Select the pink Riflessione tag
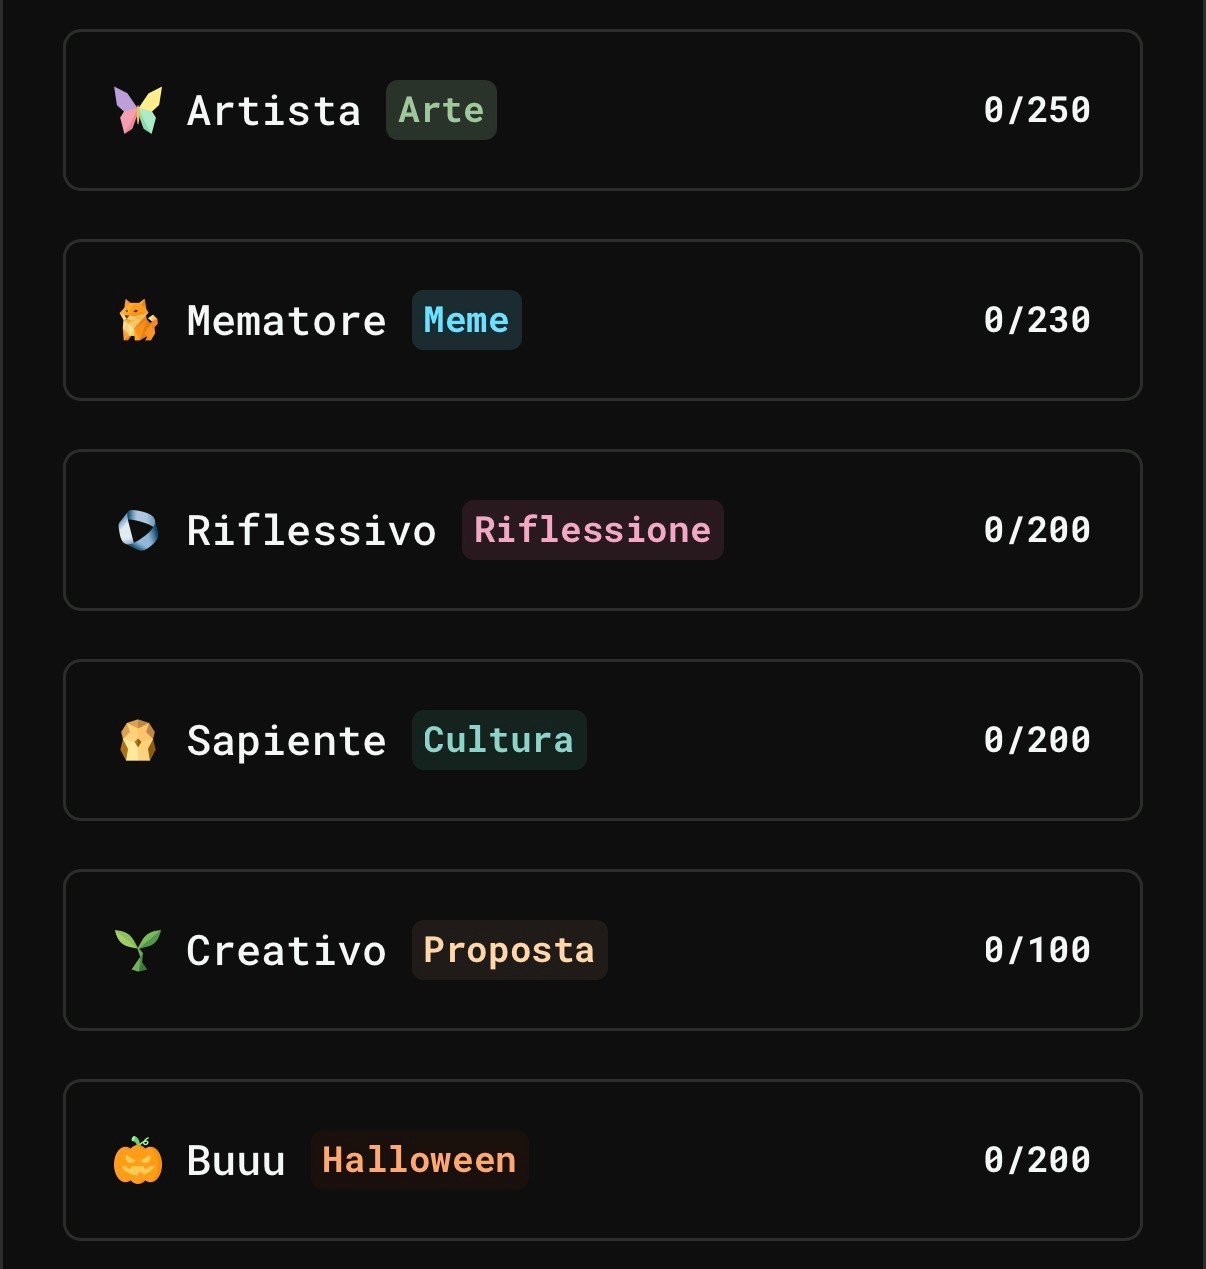This screenshot has width=1206, height=1269. point(592,530)
